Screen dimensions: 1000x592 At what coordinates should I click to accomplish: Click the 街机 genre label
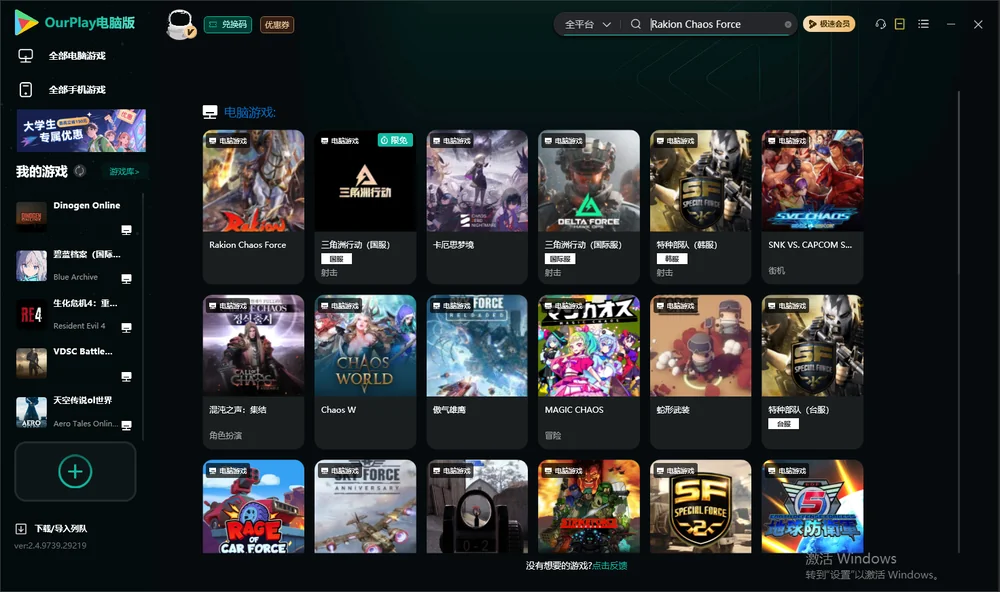(776, 270)
